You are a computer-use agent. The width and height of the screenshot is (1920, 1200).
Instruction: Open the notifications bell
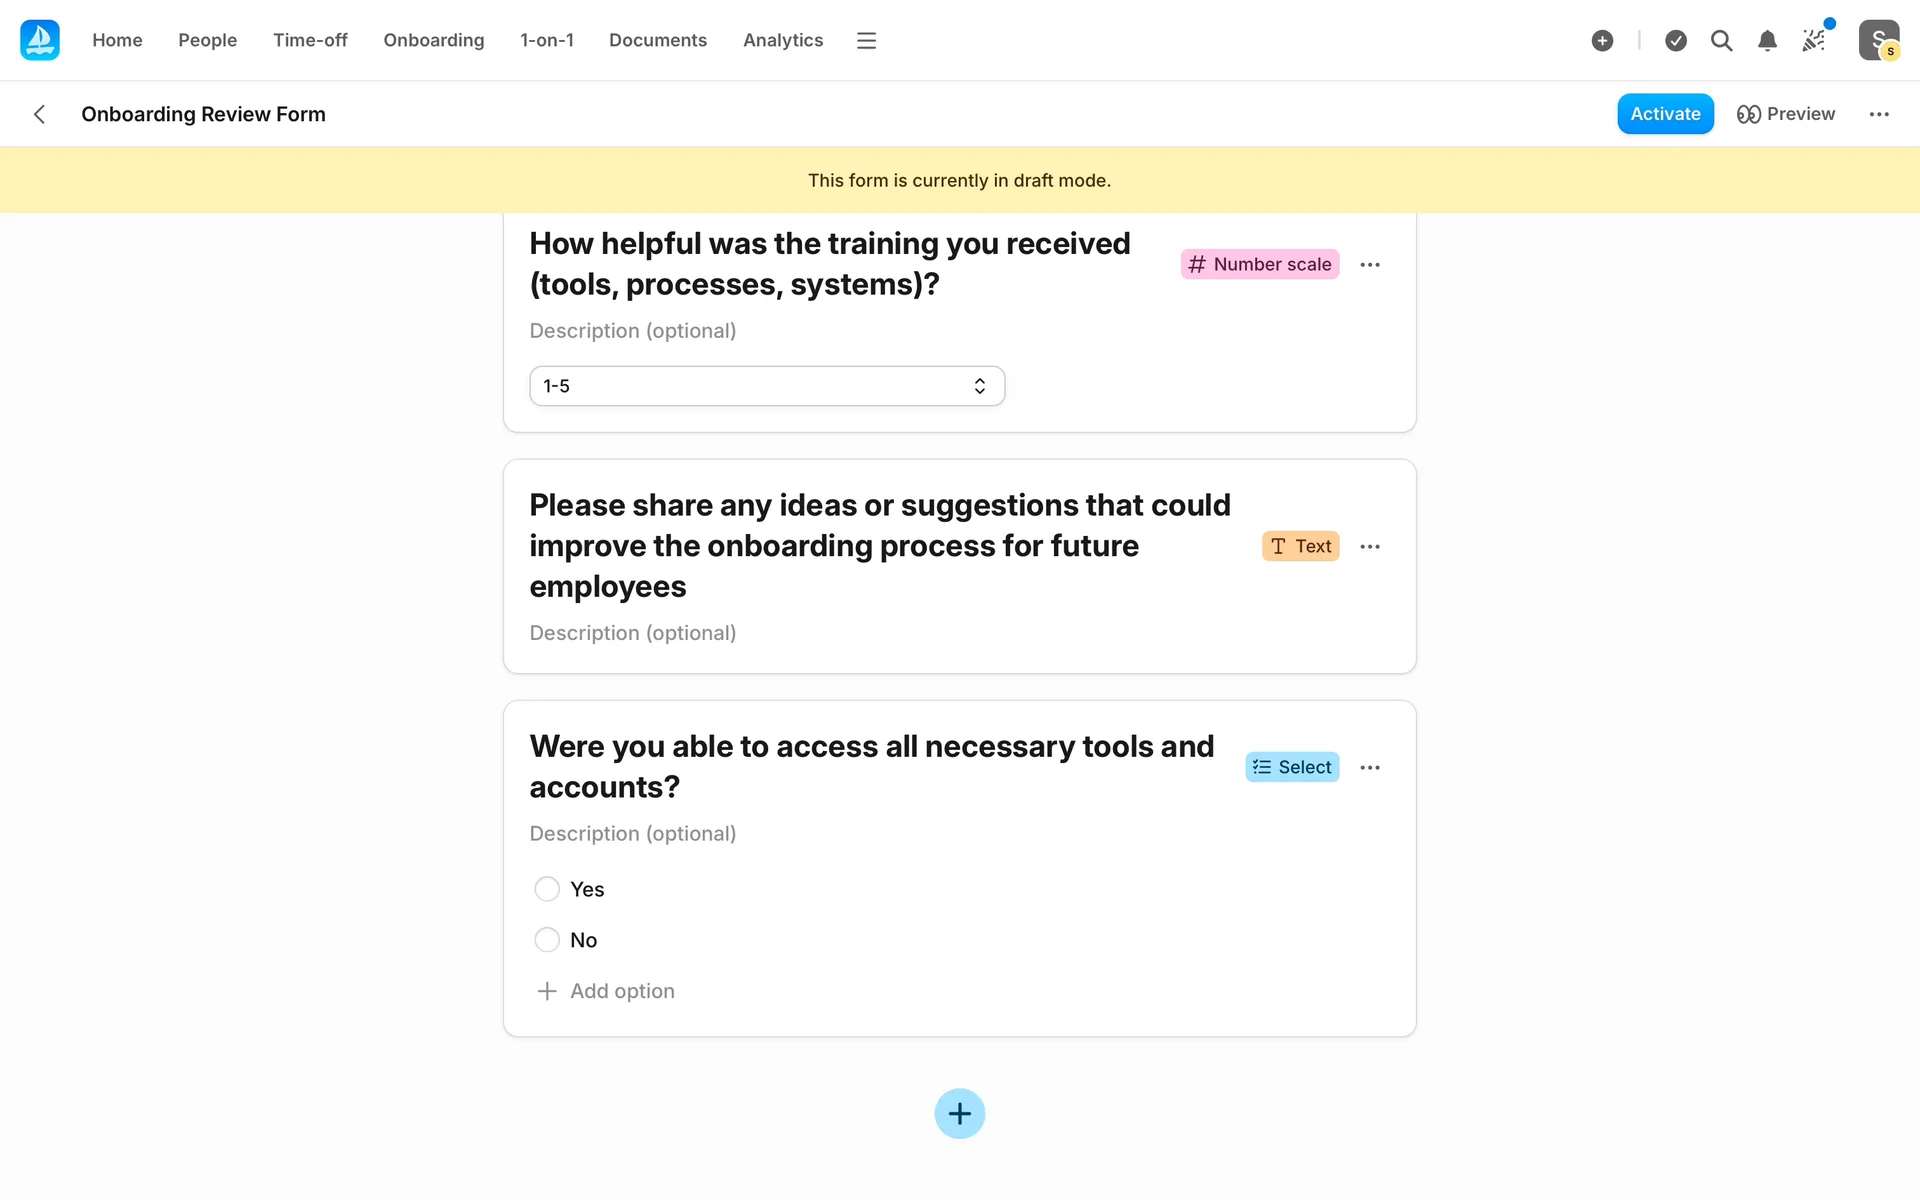tap(1767, 40)
